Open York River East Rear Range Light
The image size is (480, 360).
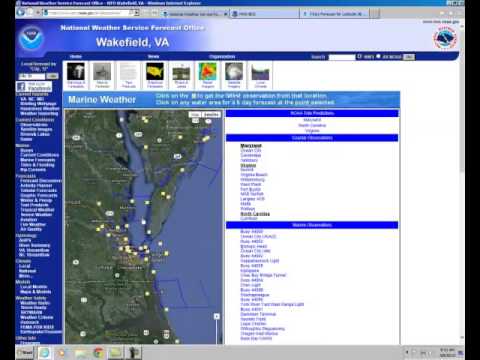[x=272, y=304]
